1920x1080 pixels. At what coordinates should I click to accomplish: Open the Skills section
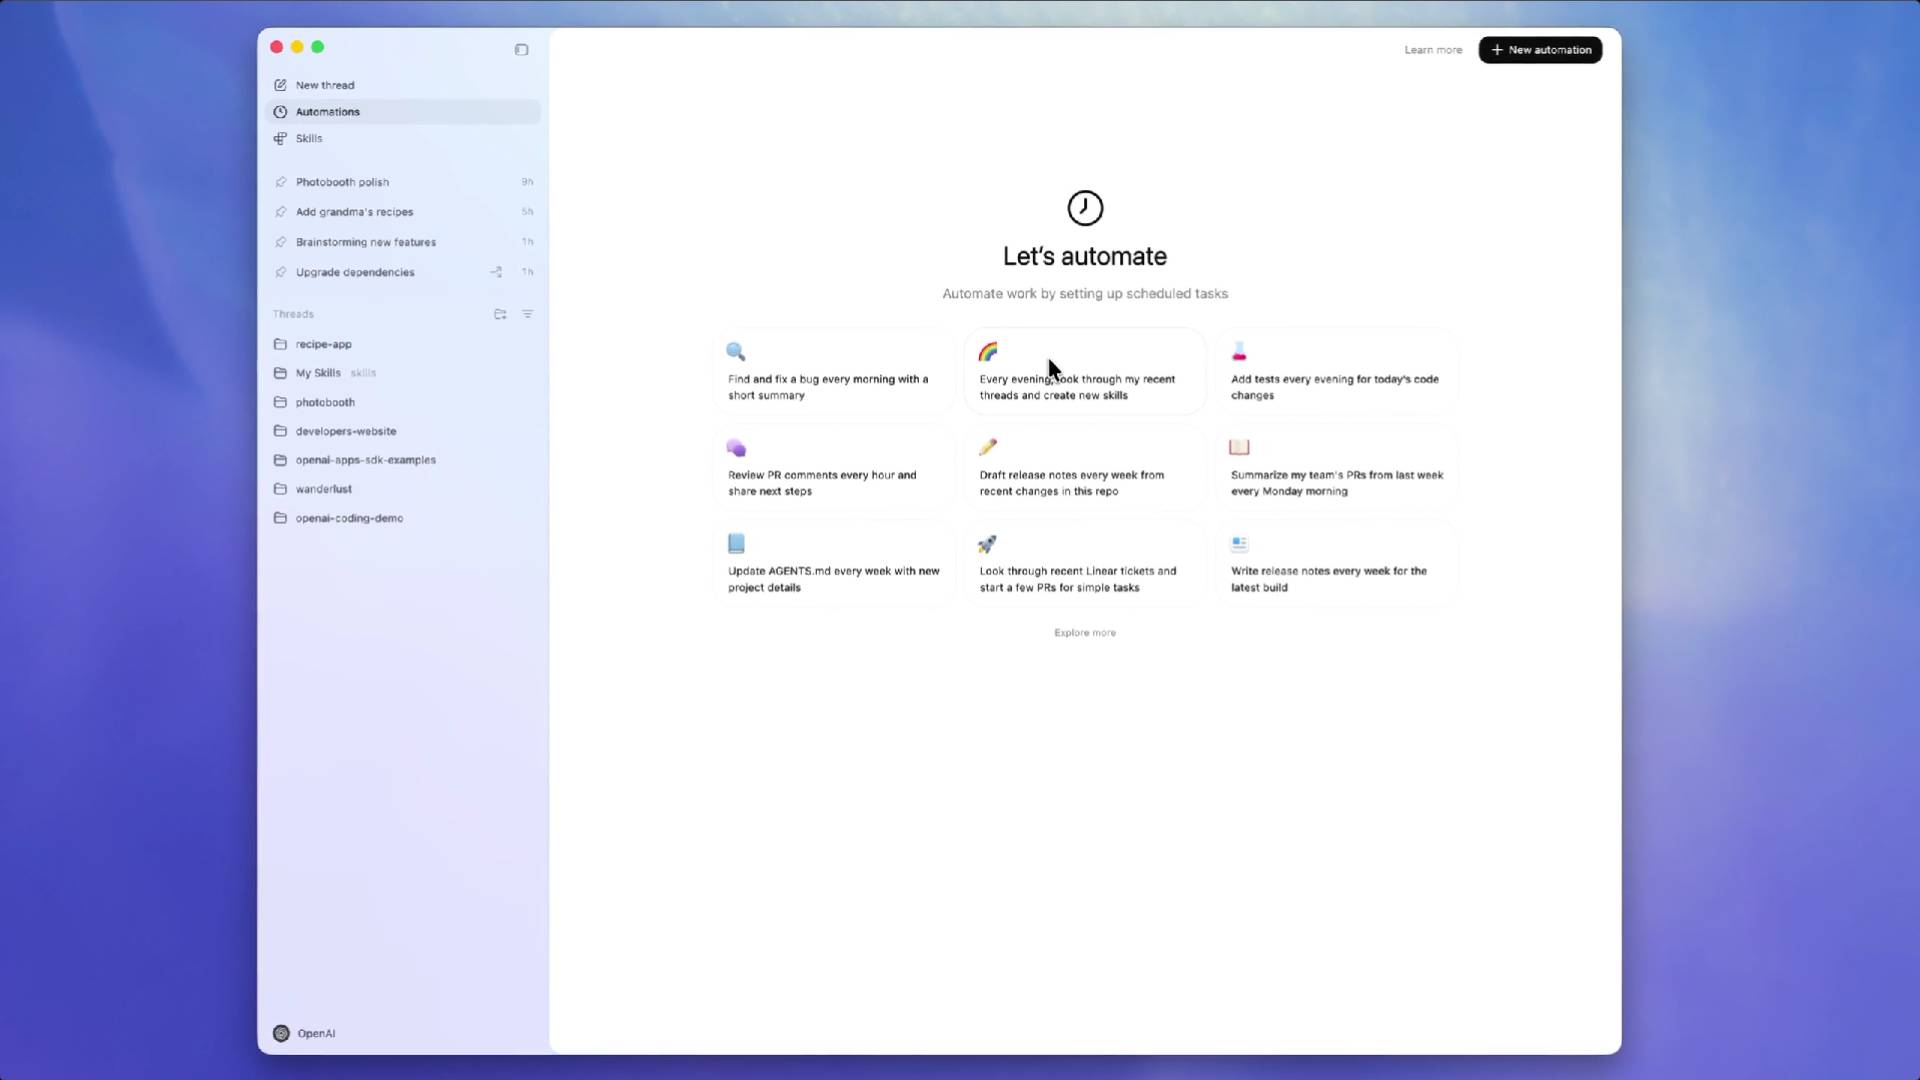point(308,138)
